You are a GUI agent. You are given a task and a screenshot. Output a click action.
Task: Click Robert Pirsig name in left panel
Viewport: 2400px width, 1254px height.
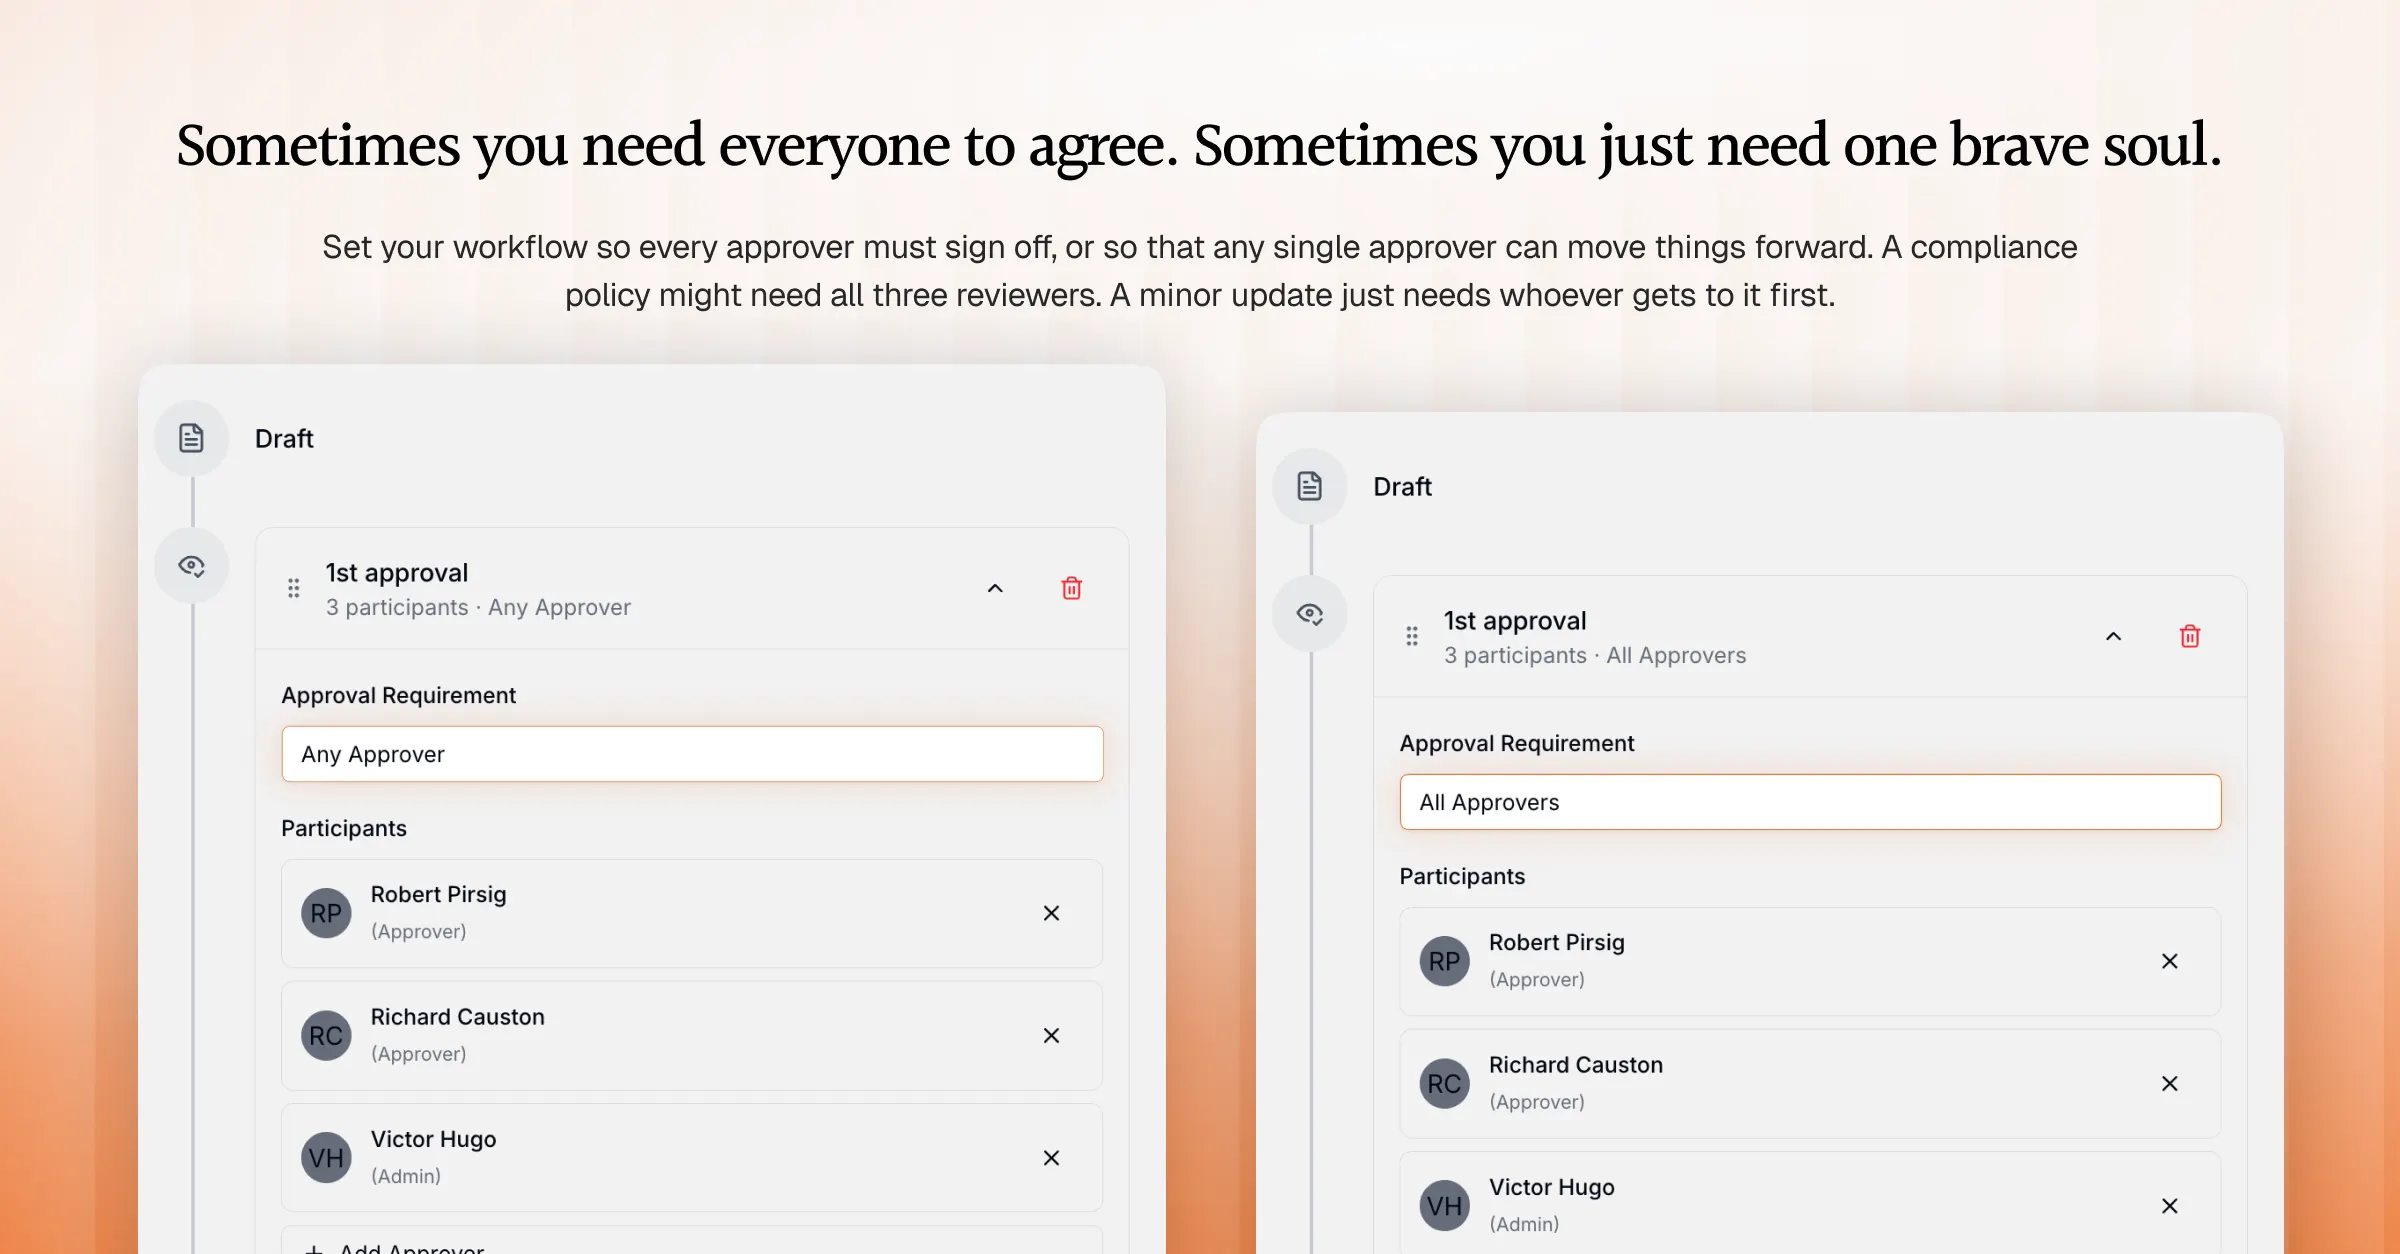tap(438, 894)
